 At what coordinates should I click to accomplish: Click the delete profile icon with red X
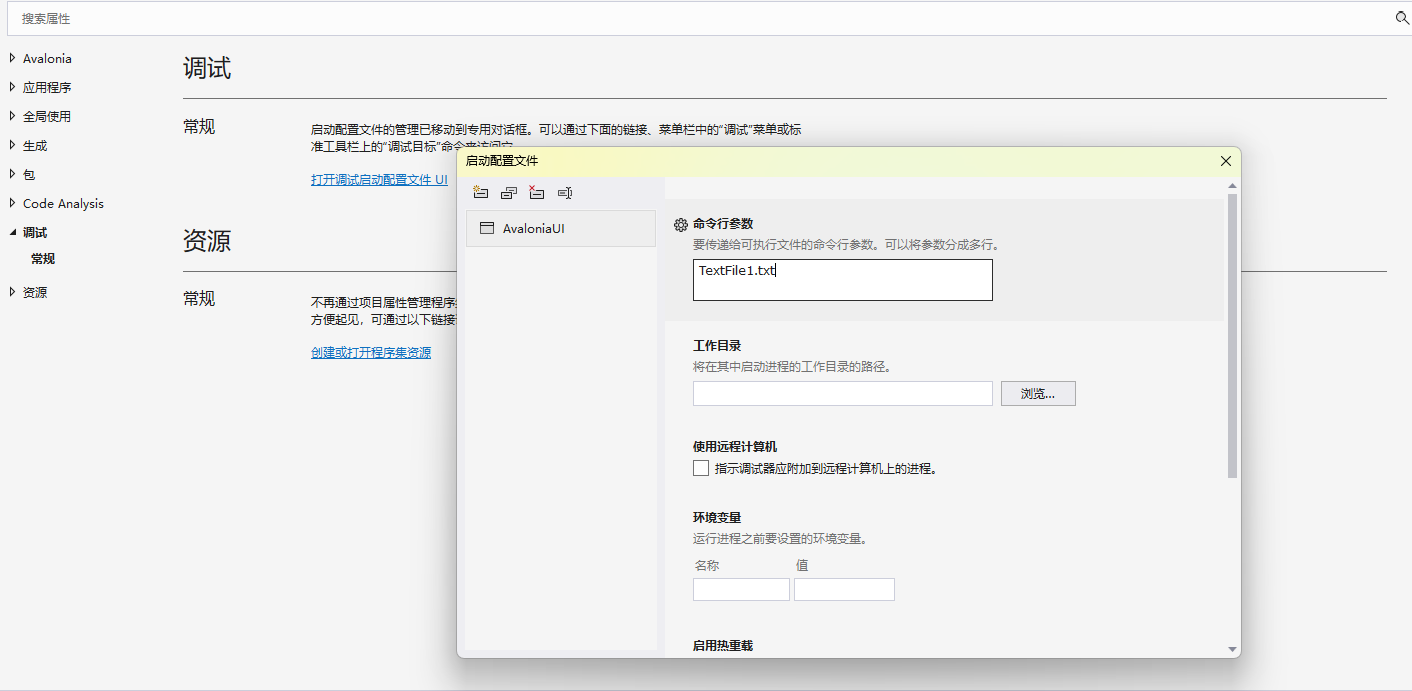click(x=536, y=192)
